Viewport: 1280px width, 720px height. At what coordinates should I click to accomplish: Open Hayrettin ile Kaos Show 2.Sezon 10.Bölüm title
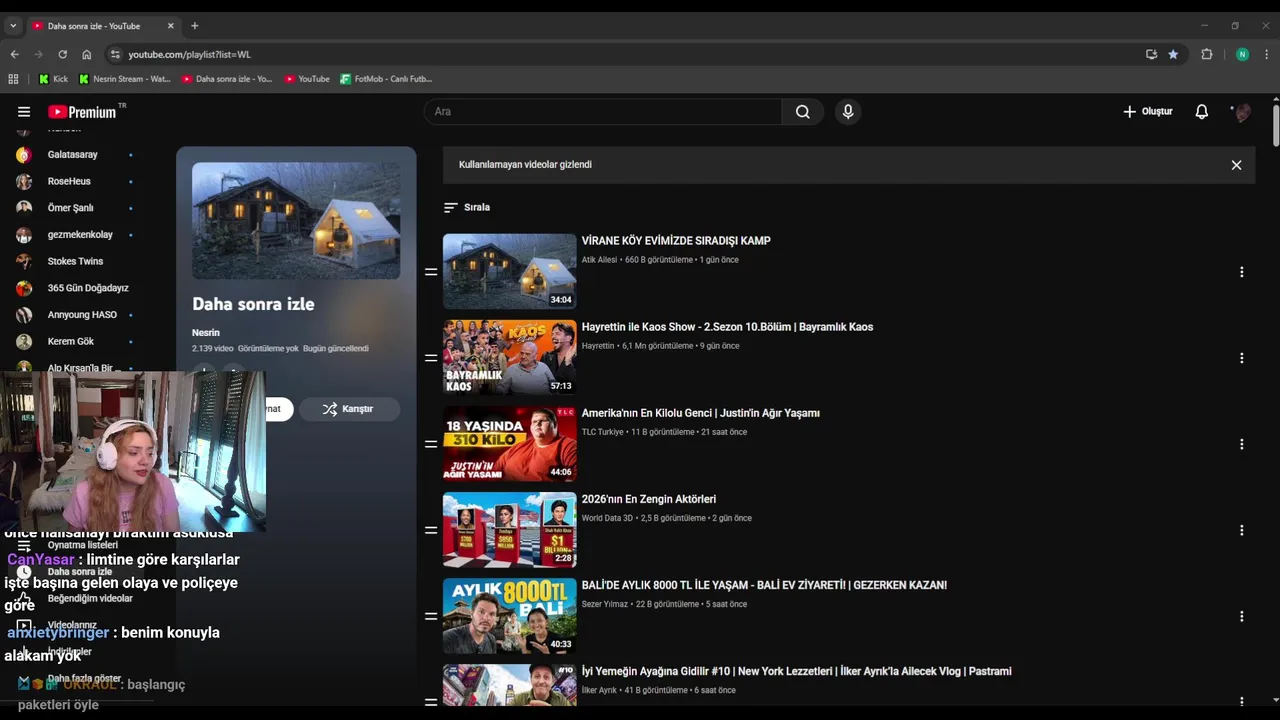(x=727, y=327)
